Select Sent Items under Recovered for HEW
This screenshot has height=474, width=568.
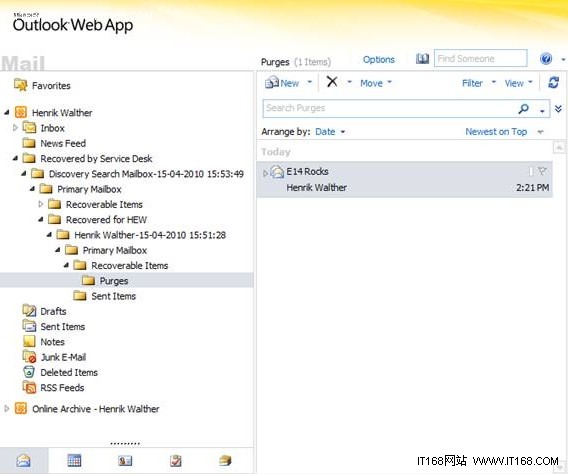coord(113,296)
